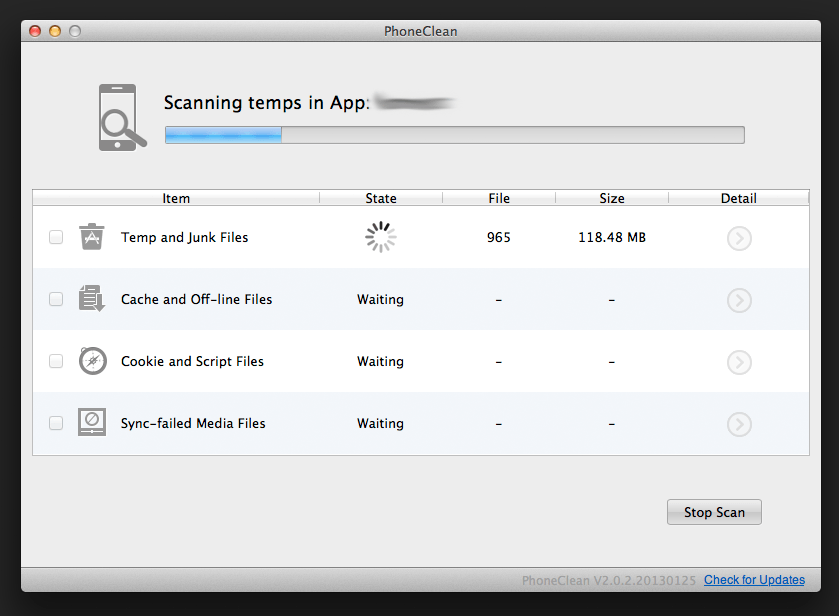The width and height of the screenshot is (839, 616).
Task: Click the Scanning temps in App status text
Action: (x=266, y=102)
